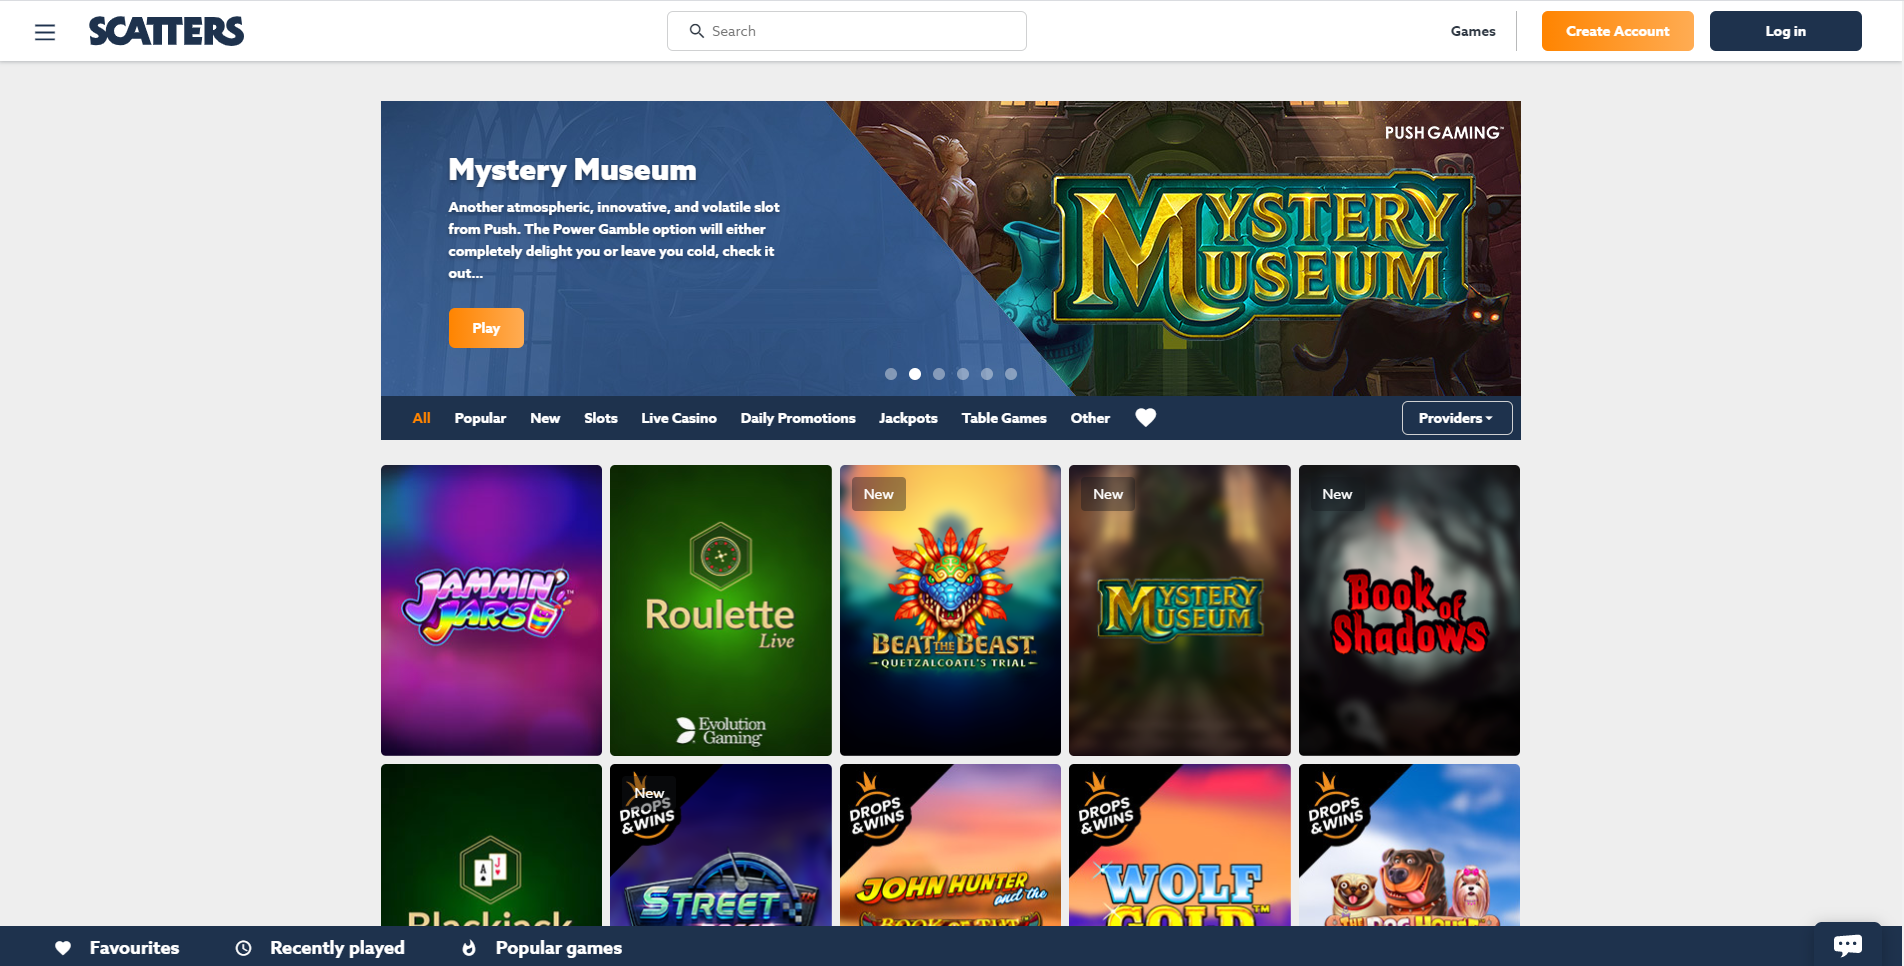Click the Favourites heart icon in bottom bar
Viewport: 1904px width, 966px height.
click(x=63, y=948)
